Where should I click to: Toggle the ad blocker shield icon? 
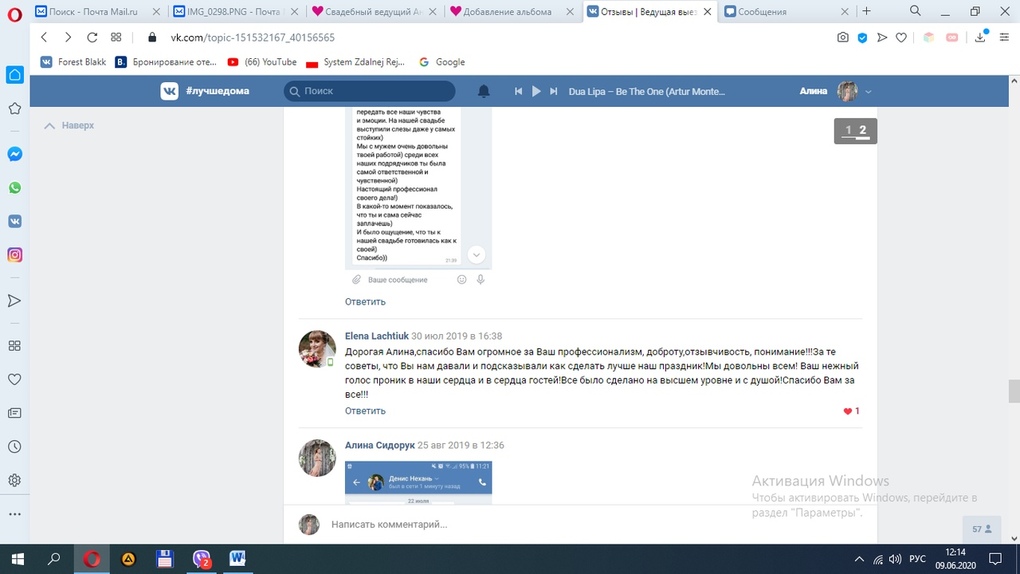click(x=863, y=37)
